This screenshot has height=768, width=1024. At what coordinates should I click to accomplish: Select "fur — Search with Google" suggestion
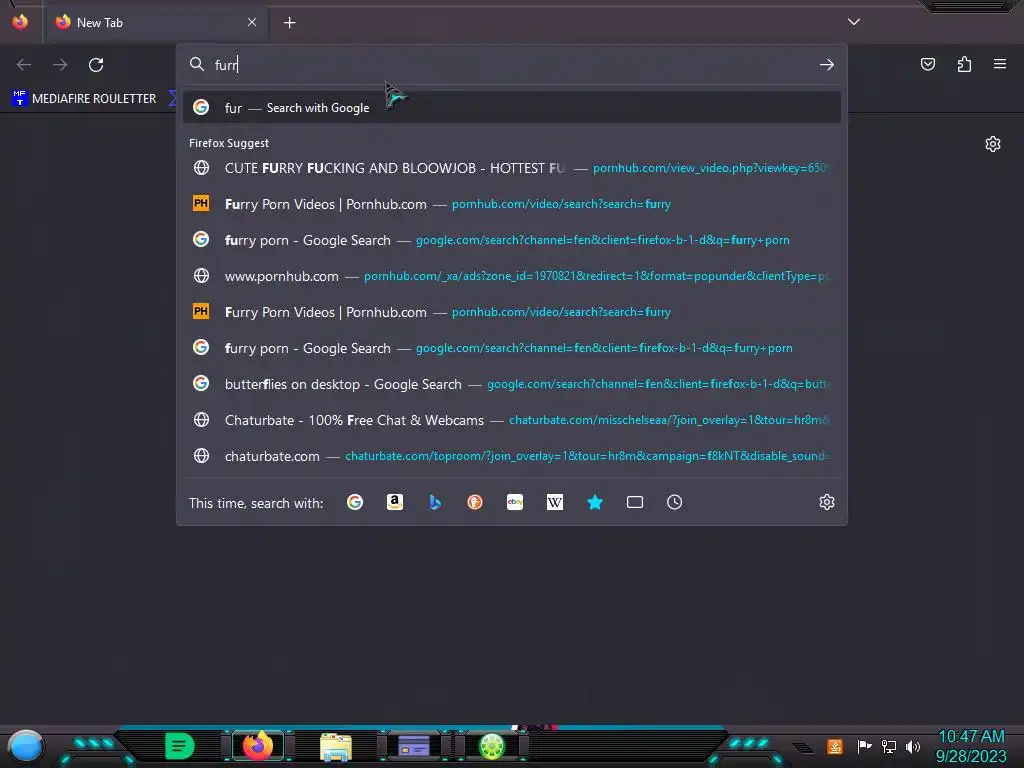pos(512,107)
